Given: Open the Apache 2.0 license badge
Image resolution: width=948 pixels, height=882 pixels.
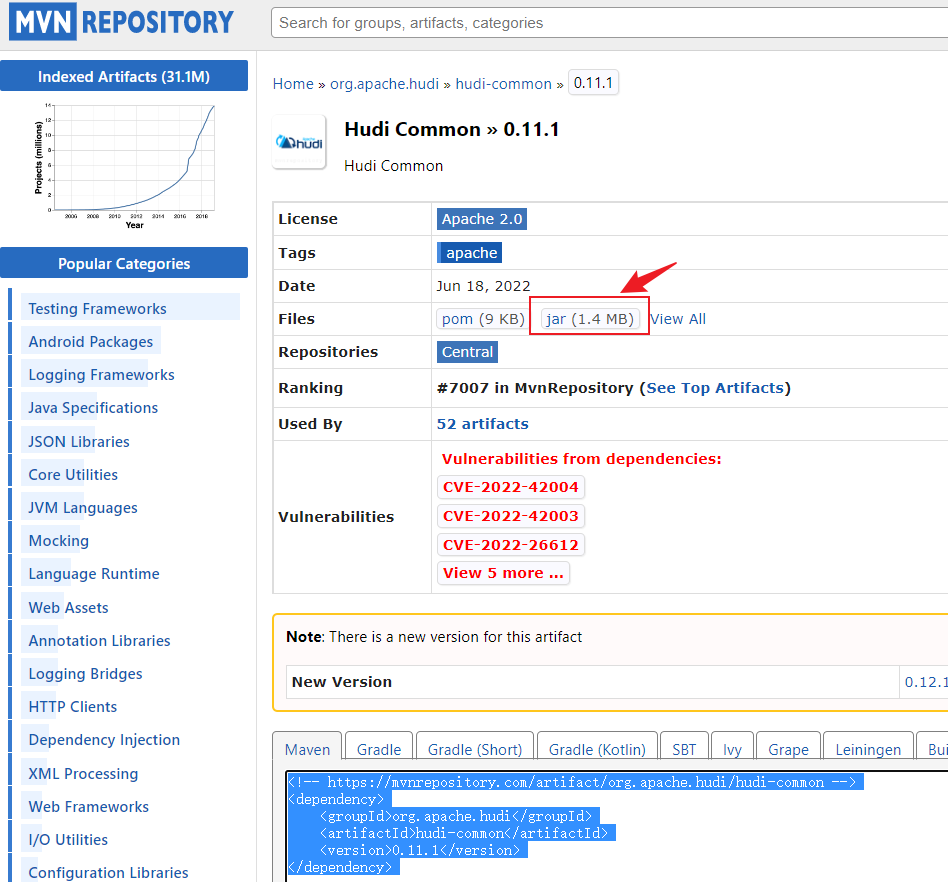Looking at the screenshot, I should click(482, 219).
